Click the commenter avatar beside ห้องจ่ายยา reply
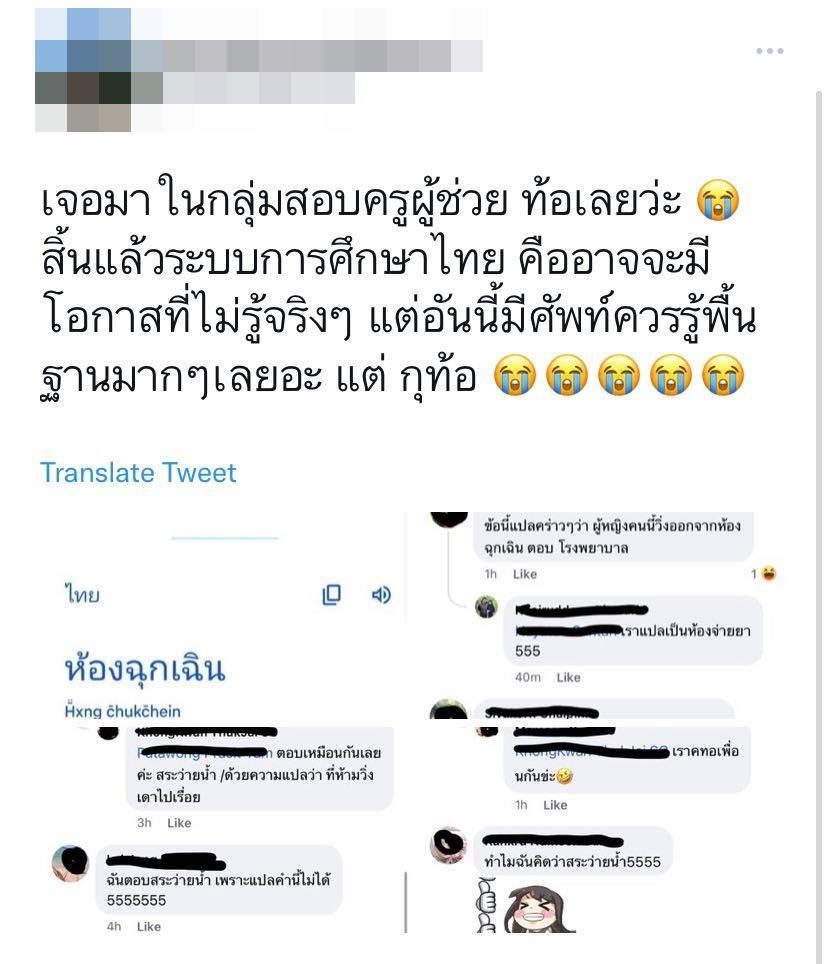This screenshot has width=828, height=964. pyautogui.click(x=487, y=607)
